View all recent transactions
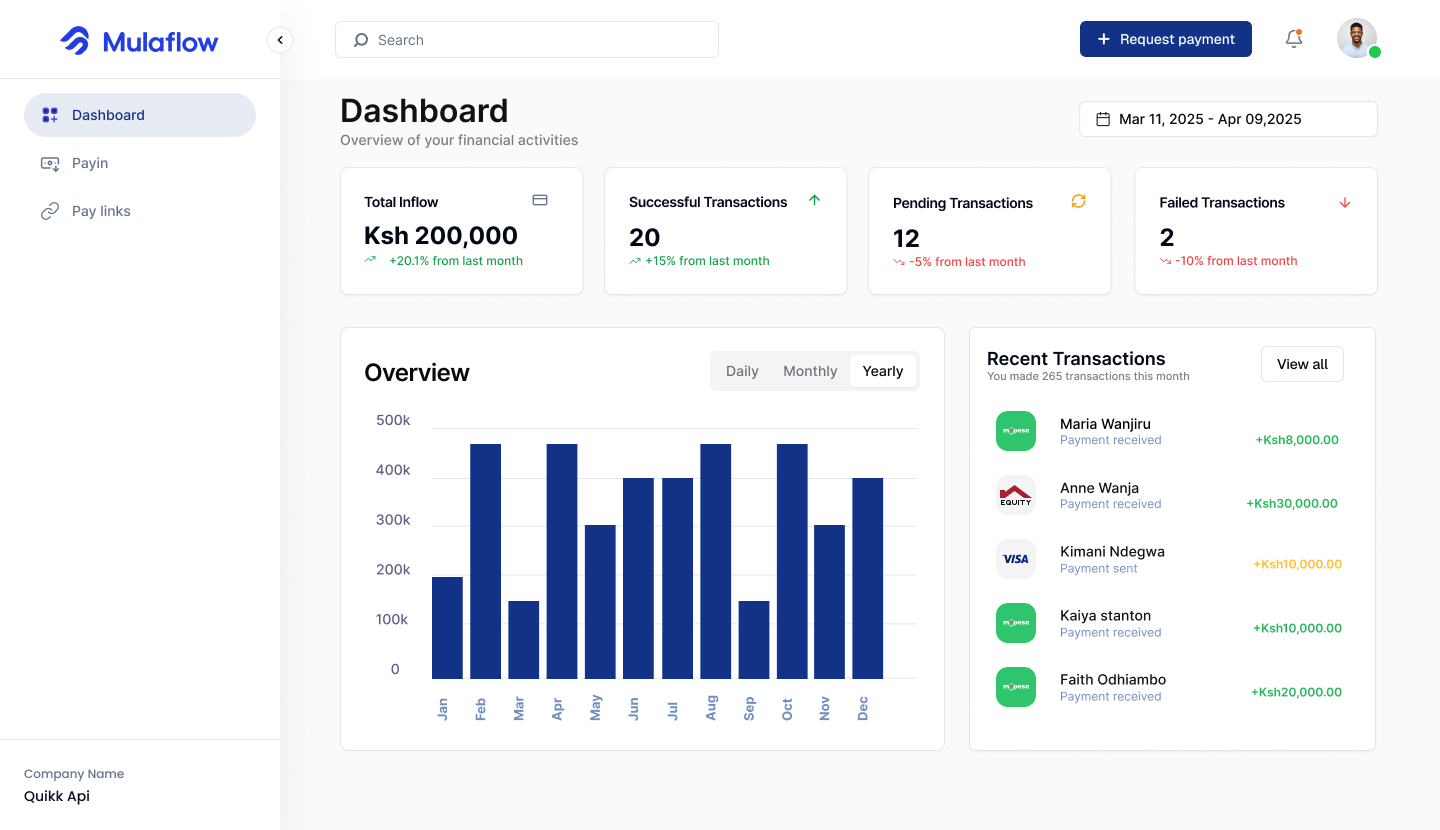The image size is (1440, 830). [x=1302, y=363]
